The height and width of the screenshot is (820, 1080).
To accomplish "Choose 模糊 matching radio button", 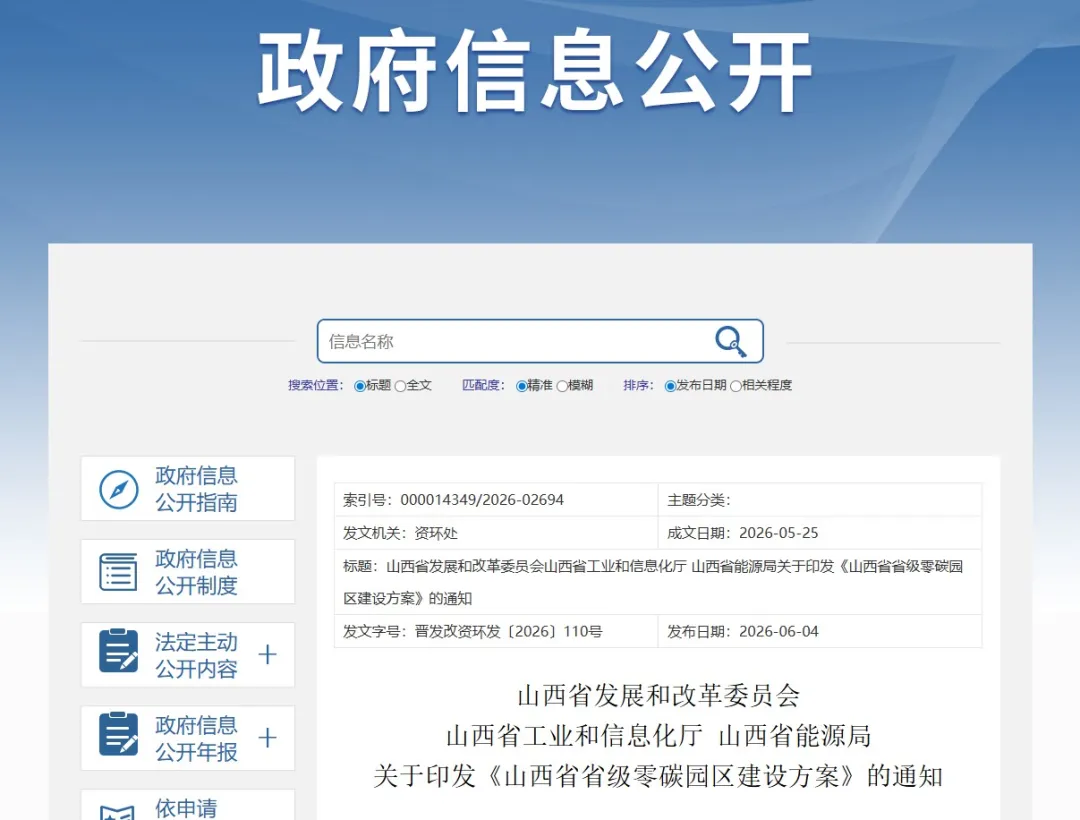I will pos(562,386).
